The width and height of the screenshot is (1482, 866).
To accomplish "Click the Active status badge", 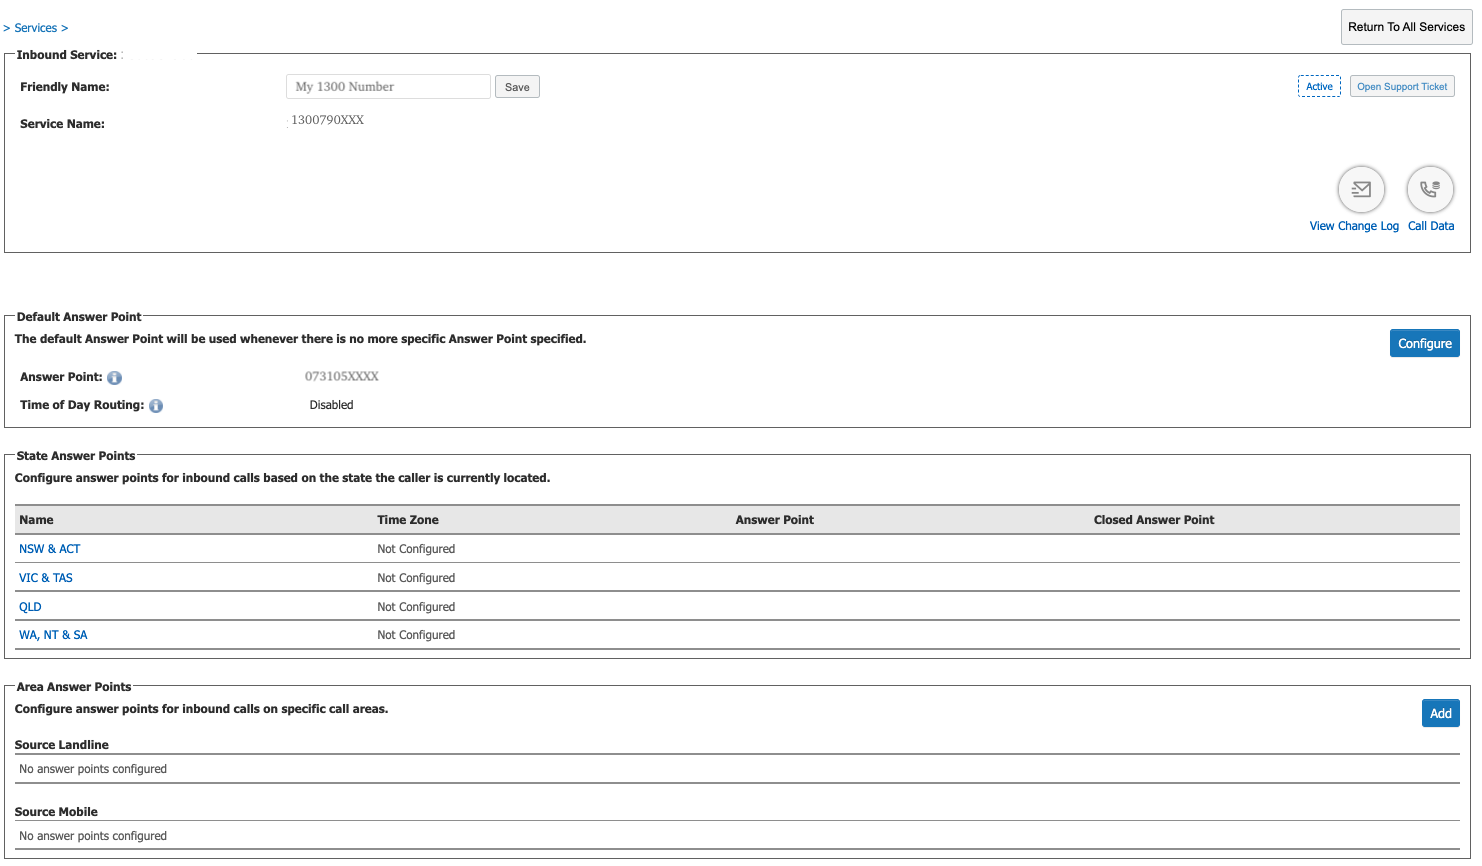I will pos(1319,87).
